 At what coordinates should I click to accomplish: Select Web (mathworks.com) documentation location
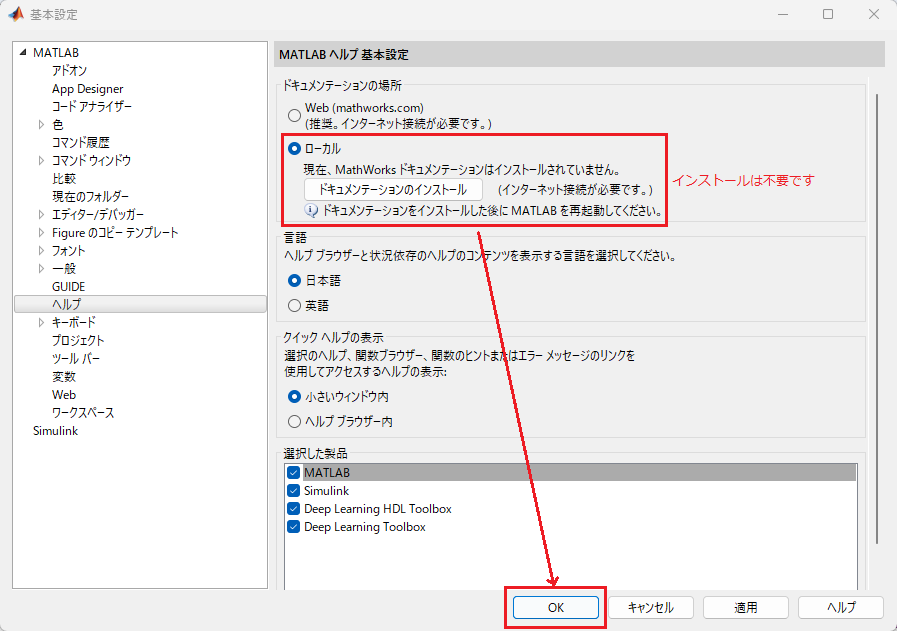(294, 115)
